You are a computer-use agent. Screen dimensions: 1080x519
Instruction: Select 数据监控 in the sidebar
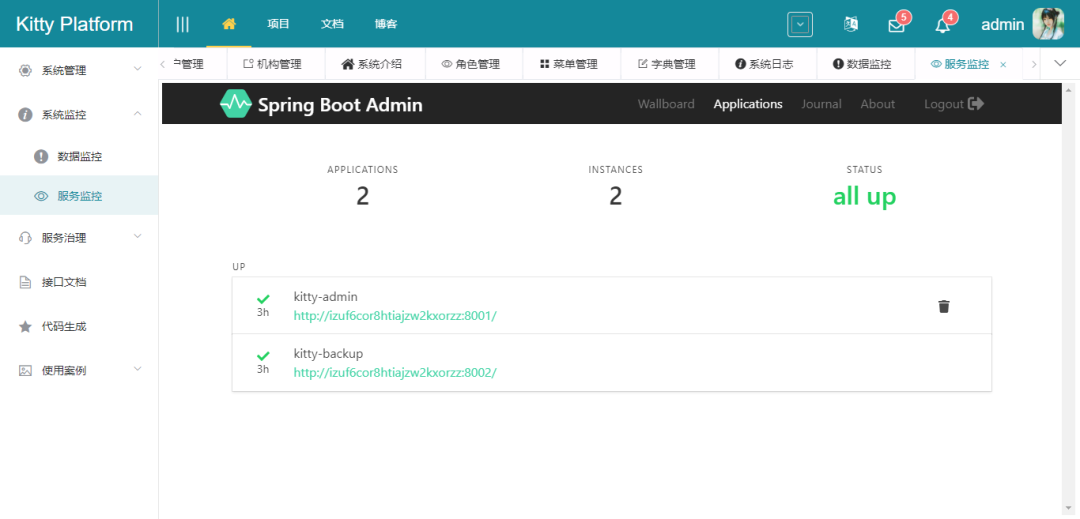click(x=79, y=156)
